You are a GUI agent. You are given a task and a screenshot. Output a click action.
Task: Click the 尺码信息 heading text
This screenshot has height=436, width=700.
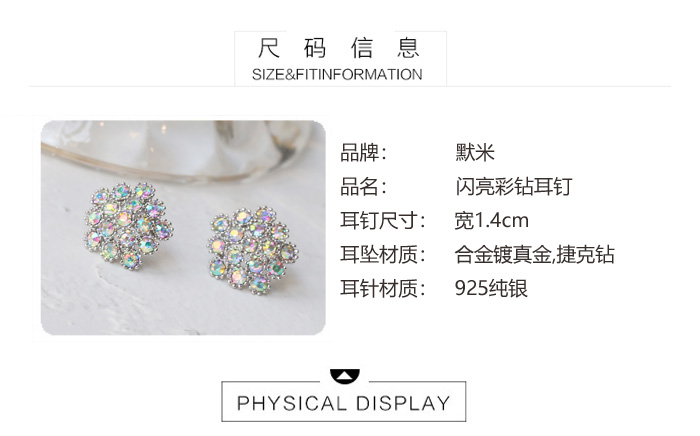[339, 48]
